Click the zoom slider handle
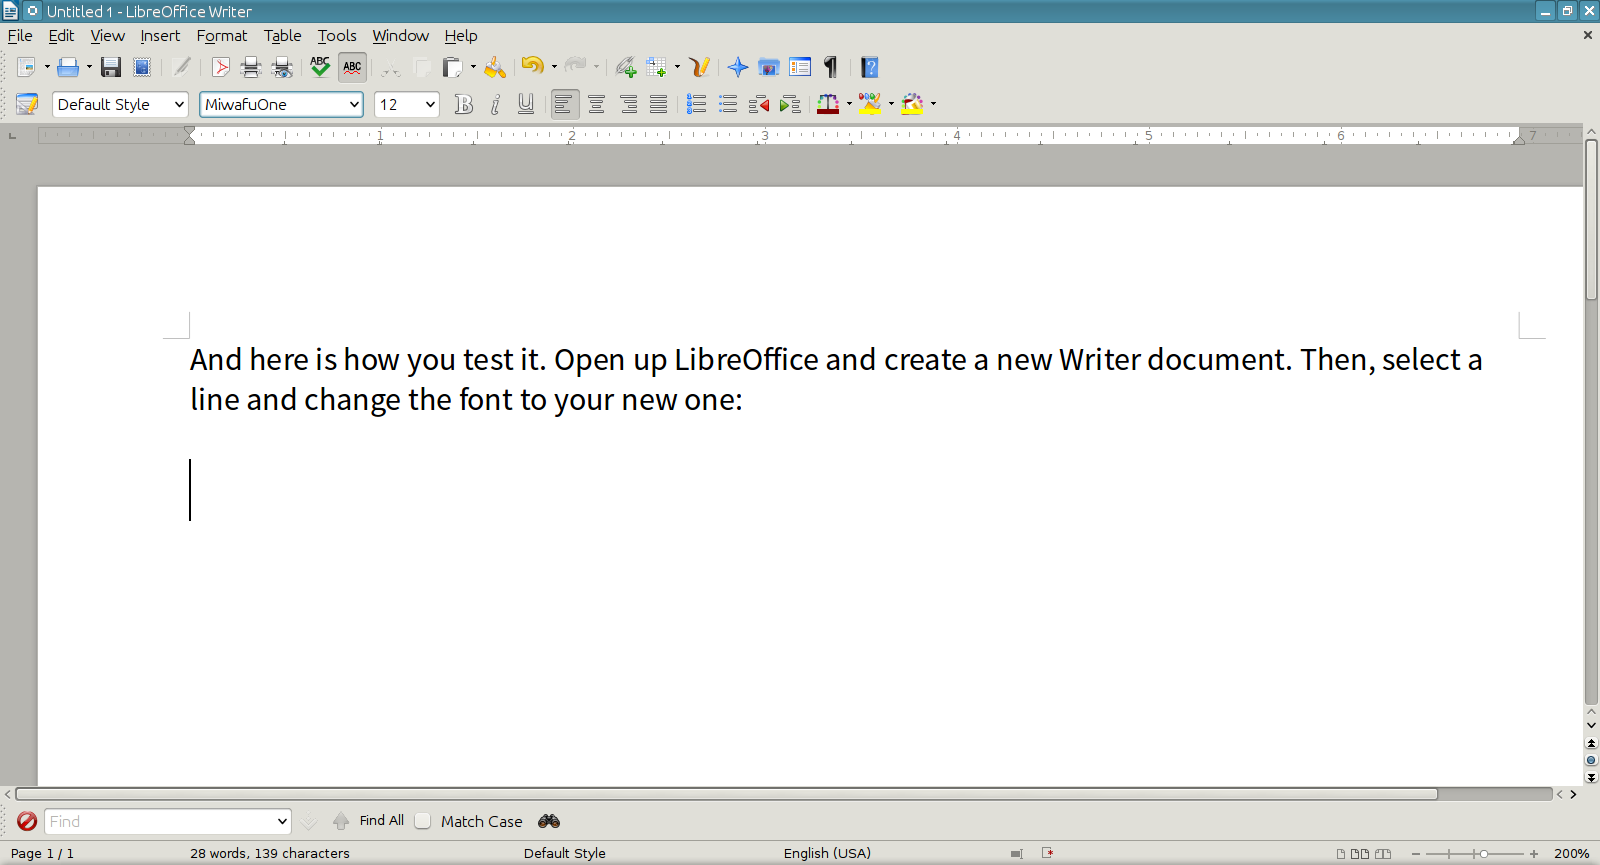This screenshot has width=1600, height=865. tap(1484, 854)
